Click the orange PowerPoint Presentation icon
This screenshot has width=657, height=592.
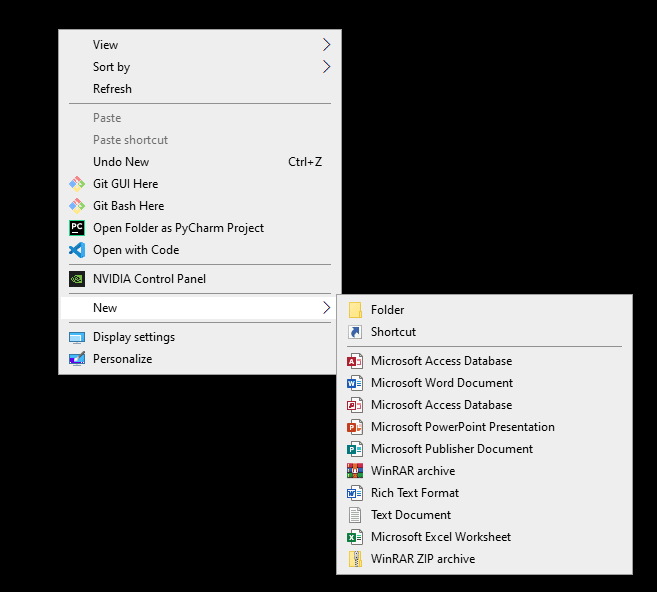click(x=355, y=427)
